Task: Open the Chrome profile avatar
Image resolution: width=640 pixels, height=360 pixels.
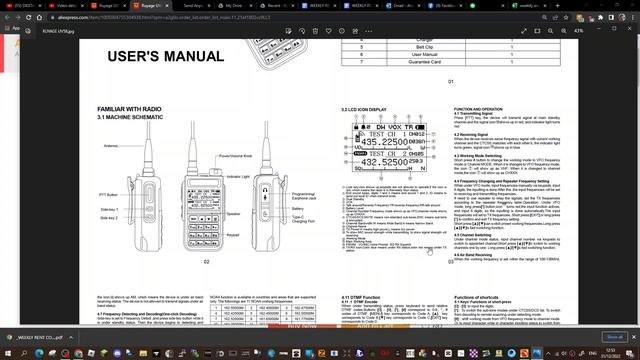Action: pos(622,18)
